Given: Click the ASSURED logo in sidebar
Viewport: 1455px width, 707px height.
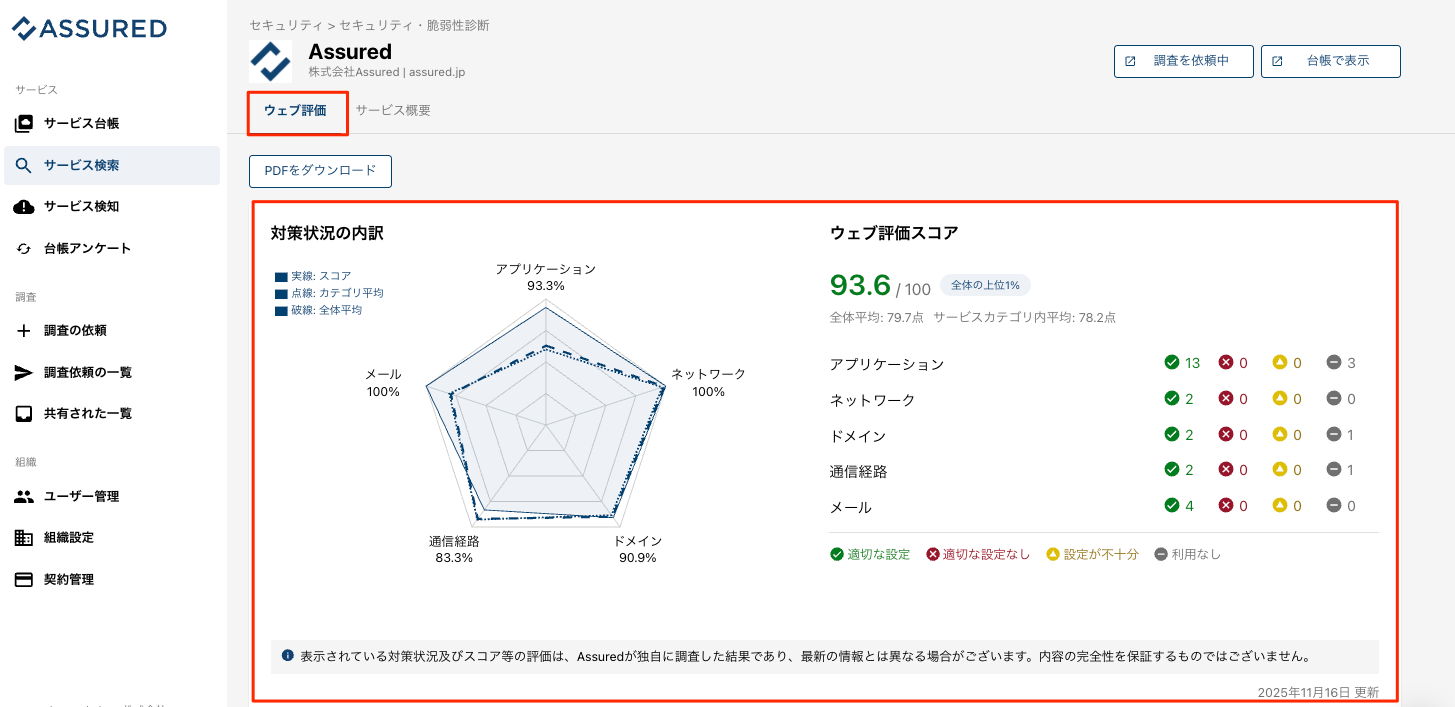Looking at the screenshot, I should pyautogui.click(x=89, y=28).
